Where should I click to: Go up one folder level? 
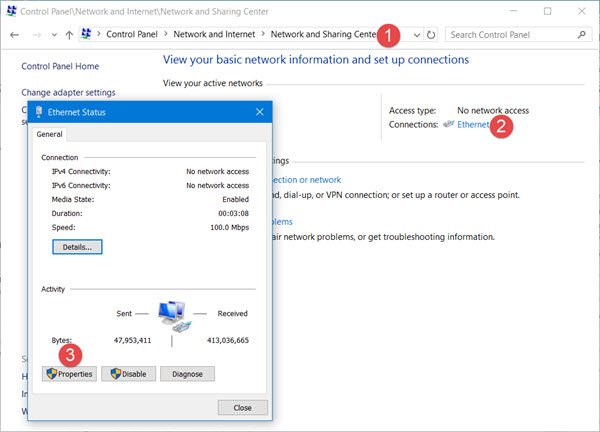(x=67, y=34)
